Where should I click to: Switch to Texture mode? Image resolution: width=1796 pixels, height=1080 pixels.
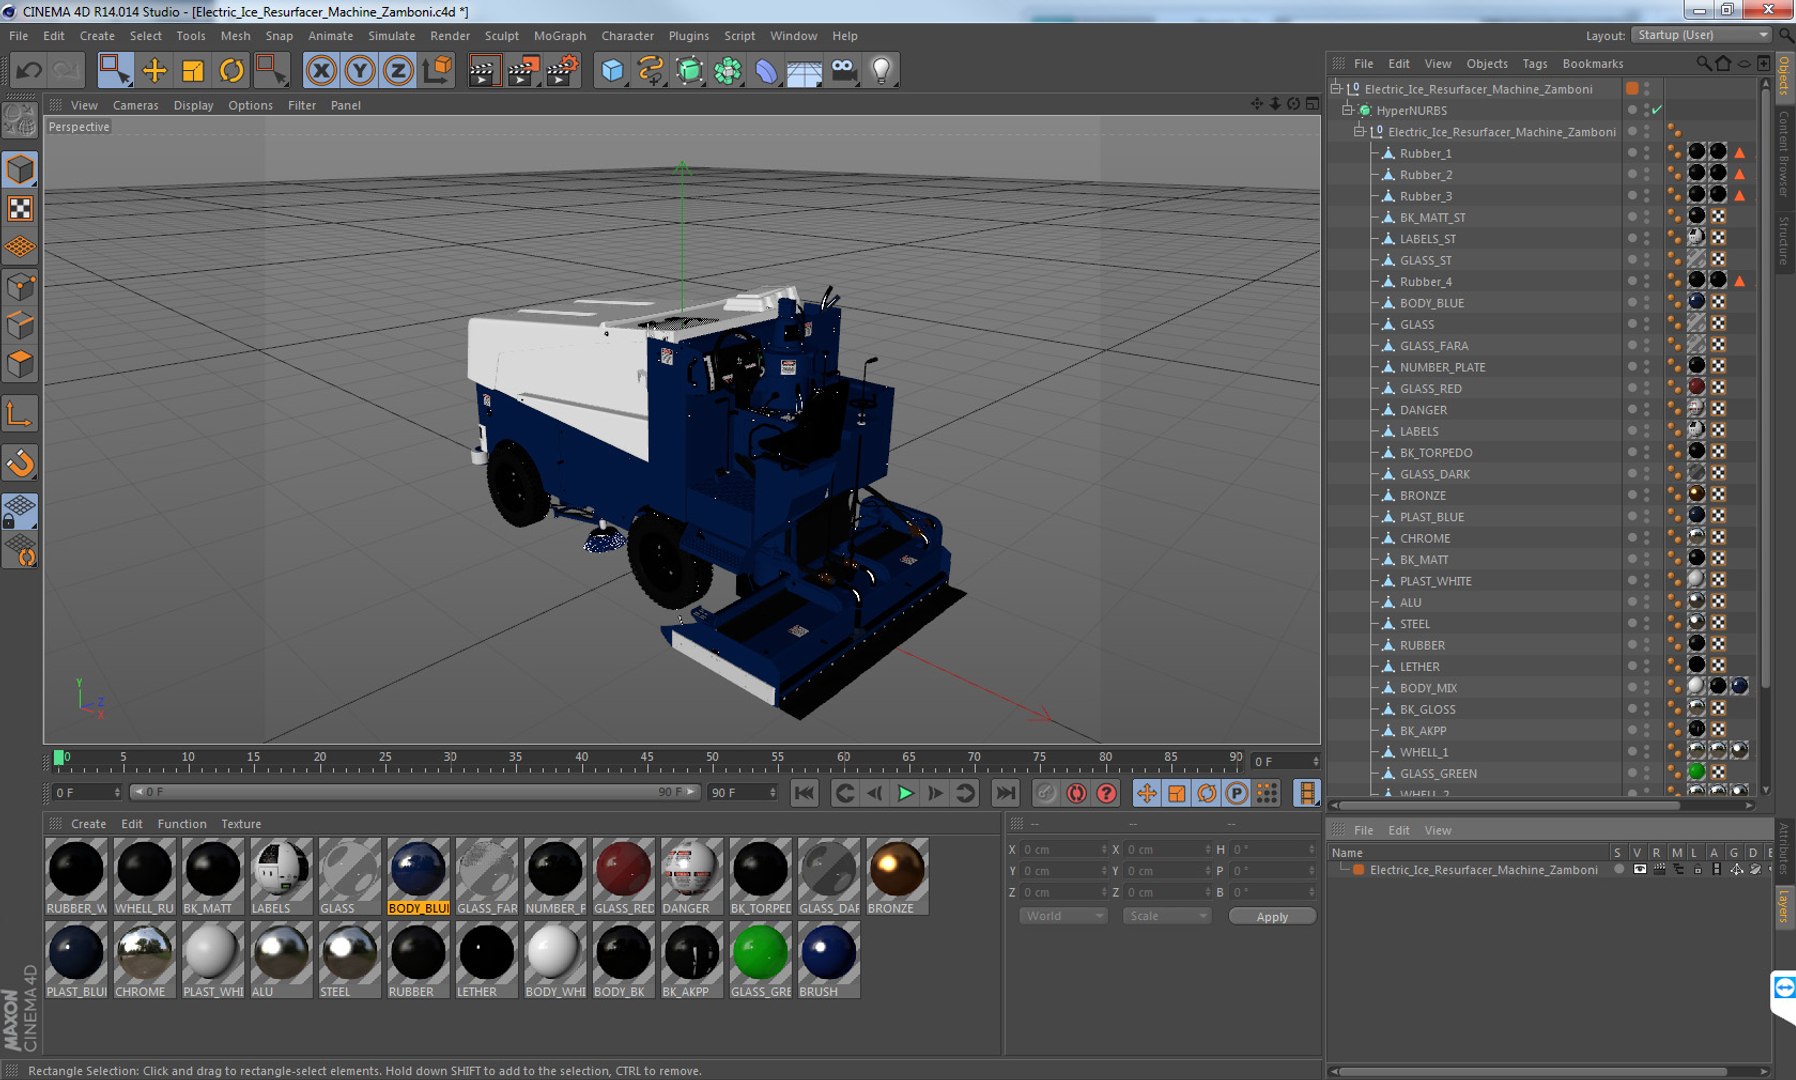point(20,208)
